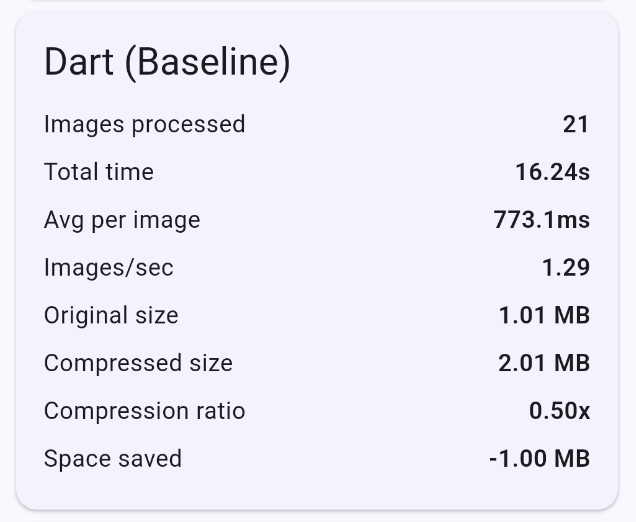The image size is (636, 522).
Task: Click the blank space below the 'Space saved' row
Action: (x=318, y=491)
